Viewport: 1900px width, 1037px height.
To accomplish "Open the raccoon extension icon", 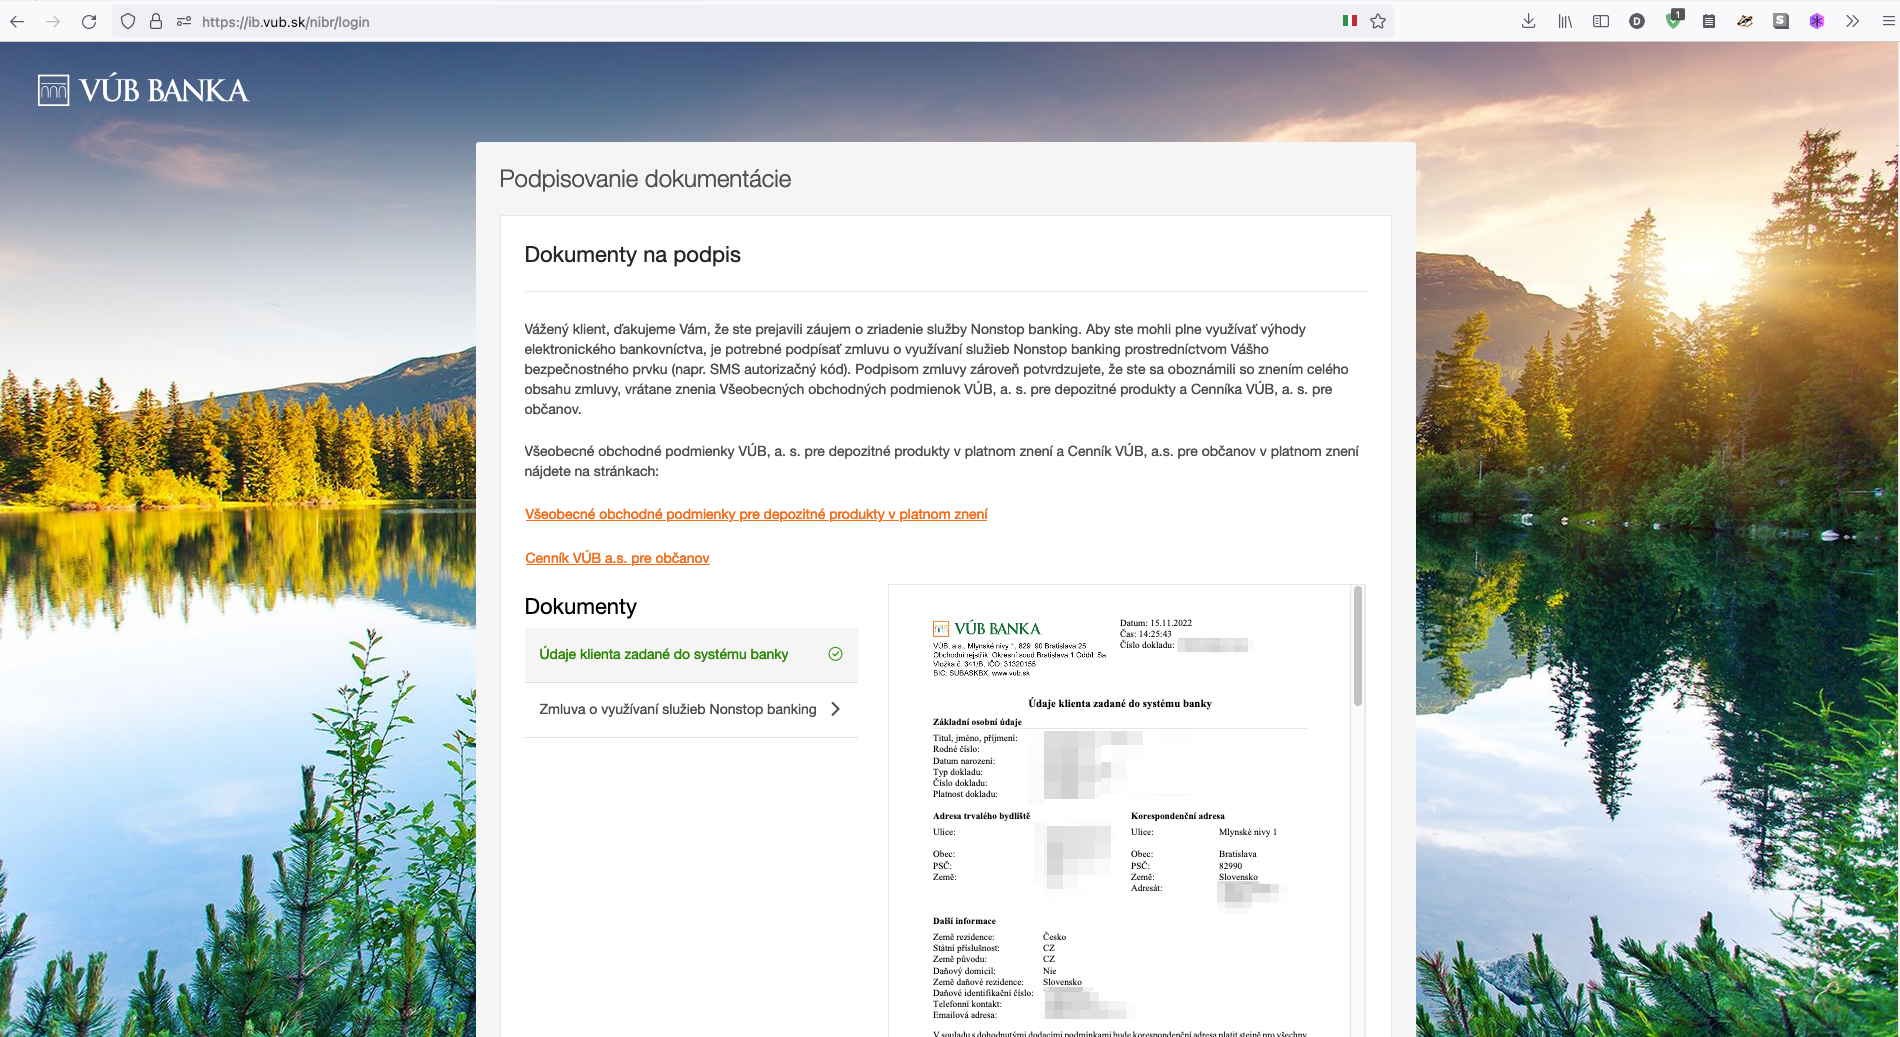I will (x=1745, y=21).
